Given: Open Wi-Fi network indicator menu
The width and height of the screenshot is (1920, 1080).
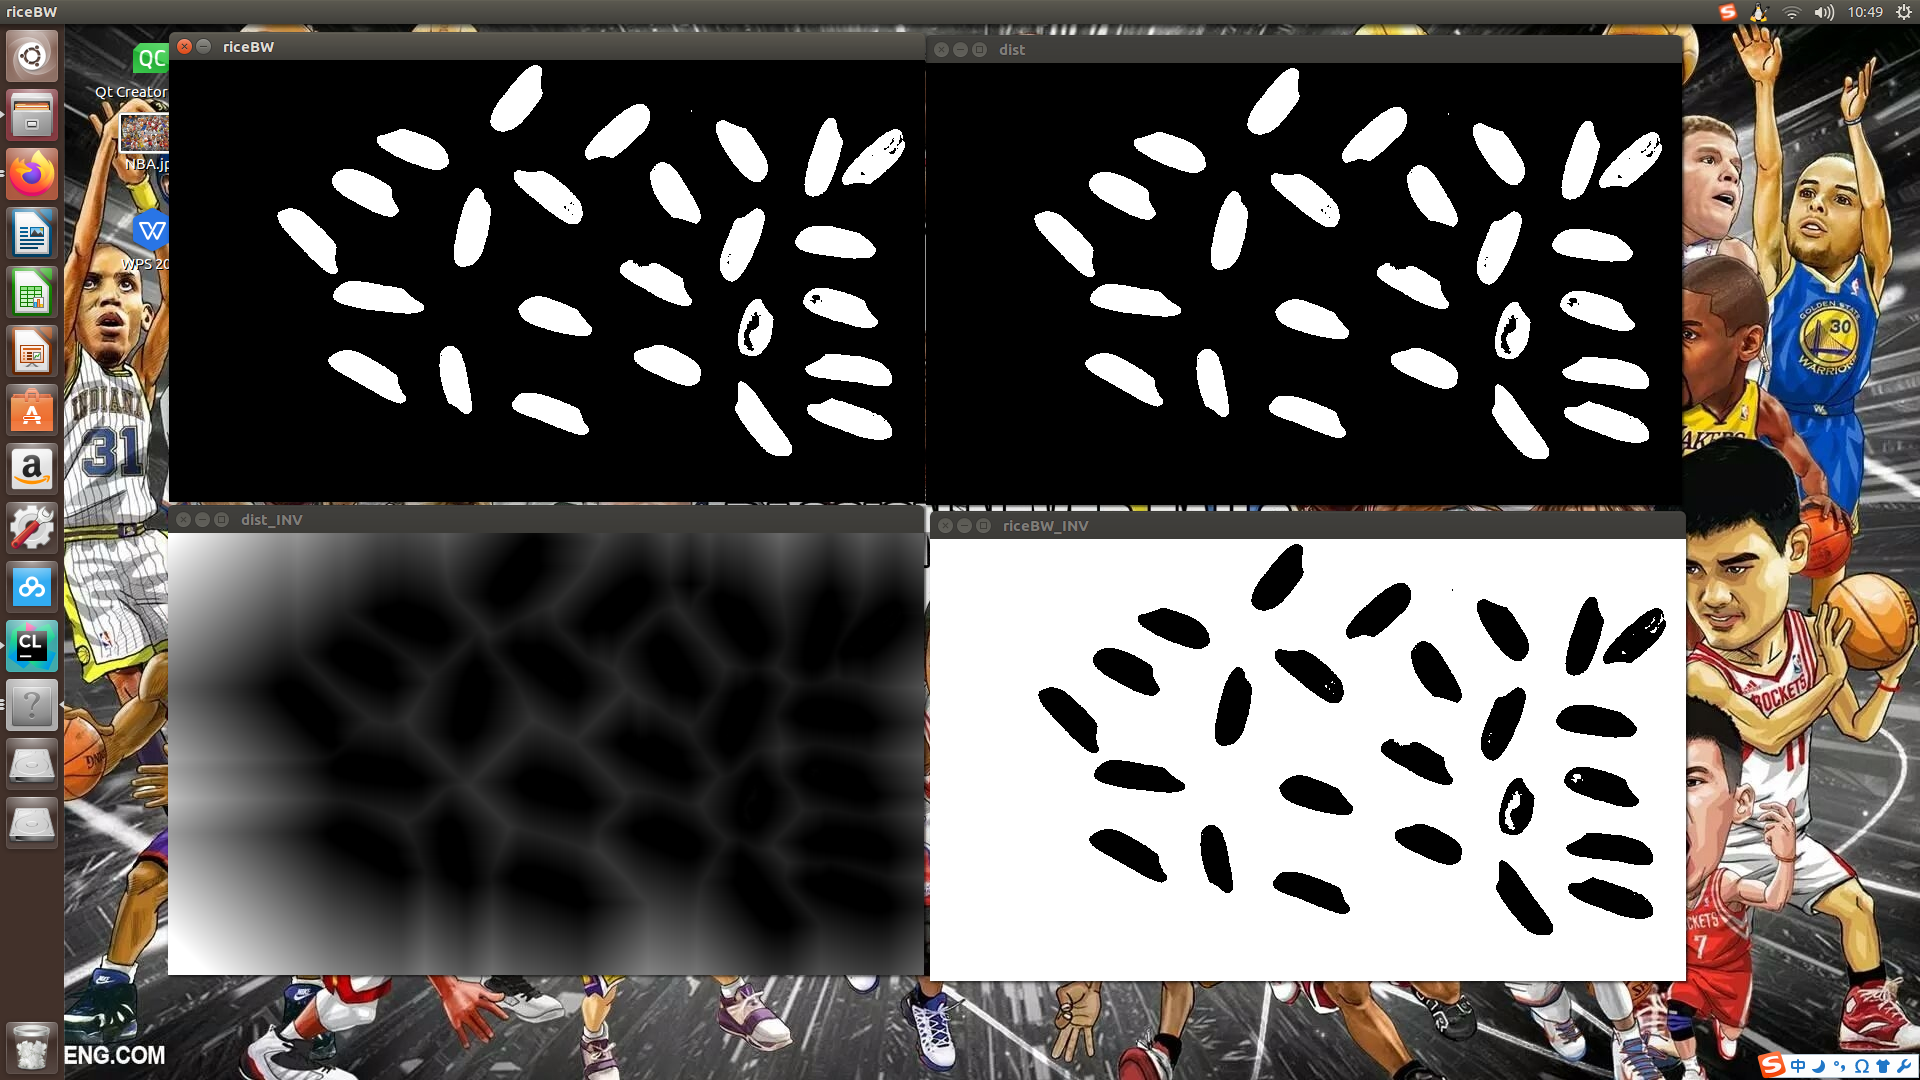Looking at the screenshot, I should point(1792,12).
